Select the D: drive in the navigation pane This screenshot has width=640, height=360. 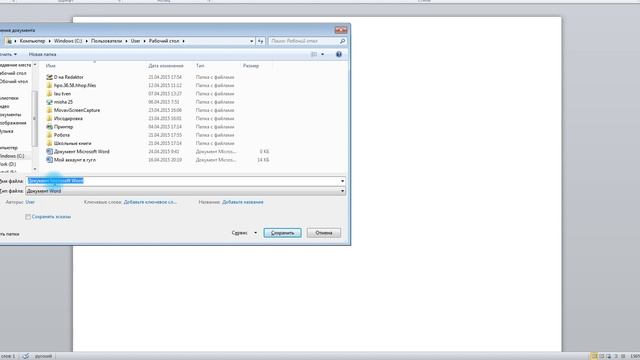click(8, 164)
